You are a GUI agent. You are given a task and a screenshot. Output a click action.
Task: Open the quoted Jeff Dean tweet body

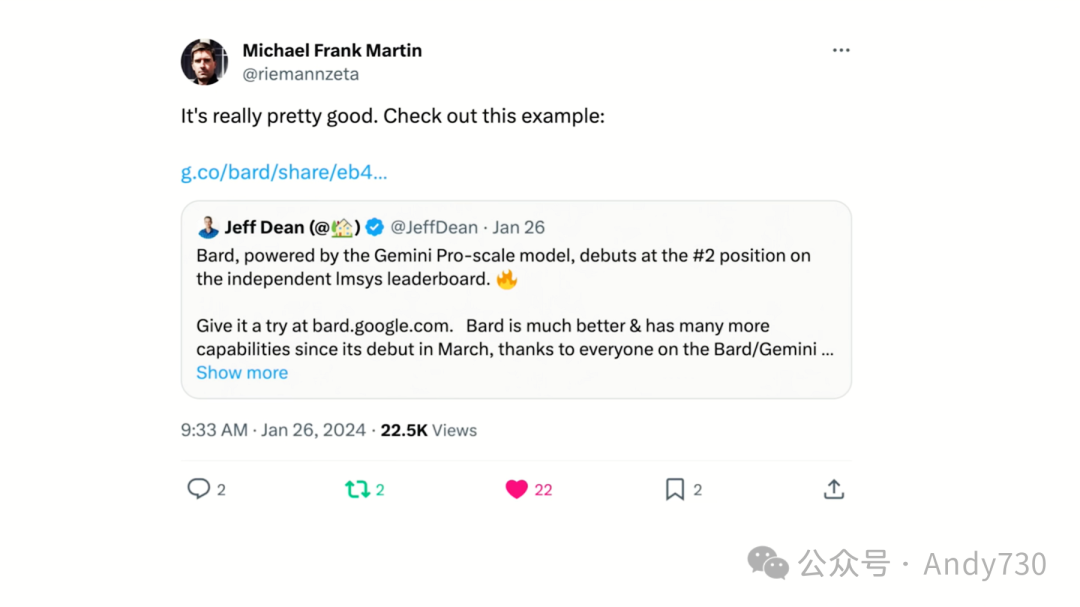coord(515,302)
